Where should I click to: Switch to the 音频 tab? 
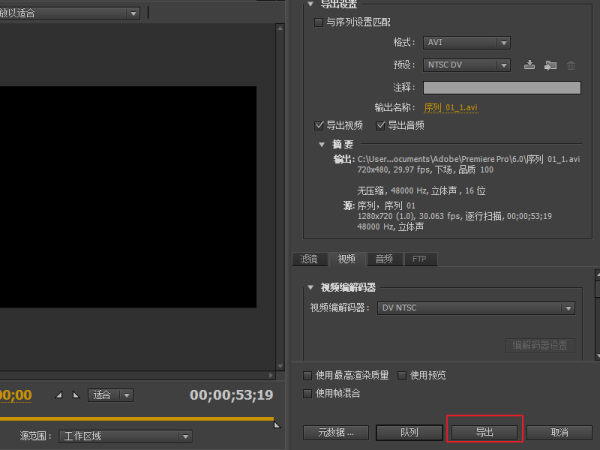(383, 259)
